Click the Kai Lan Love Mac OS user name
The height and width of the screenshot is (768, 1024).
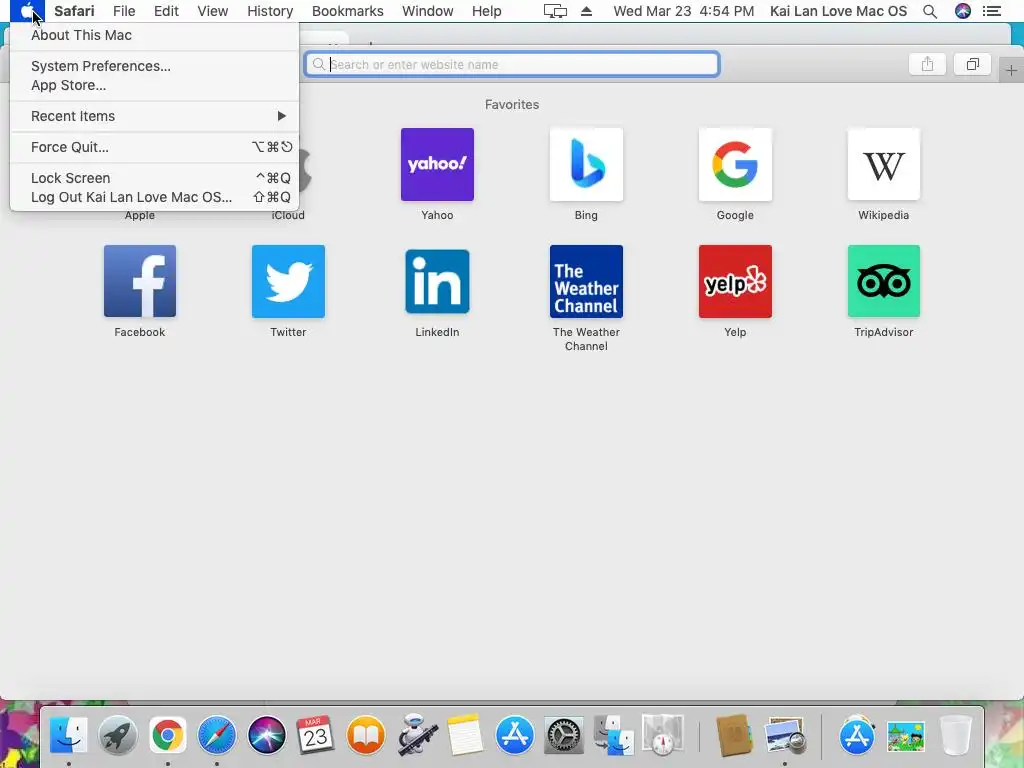[x=839, y=11]
